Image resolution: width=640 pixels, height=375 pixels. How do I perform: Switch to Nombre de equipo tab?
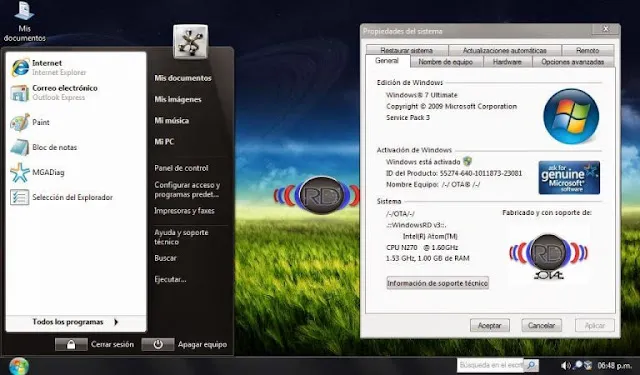(x=446, y=62)
